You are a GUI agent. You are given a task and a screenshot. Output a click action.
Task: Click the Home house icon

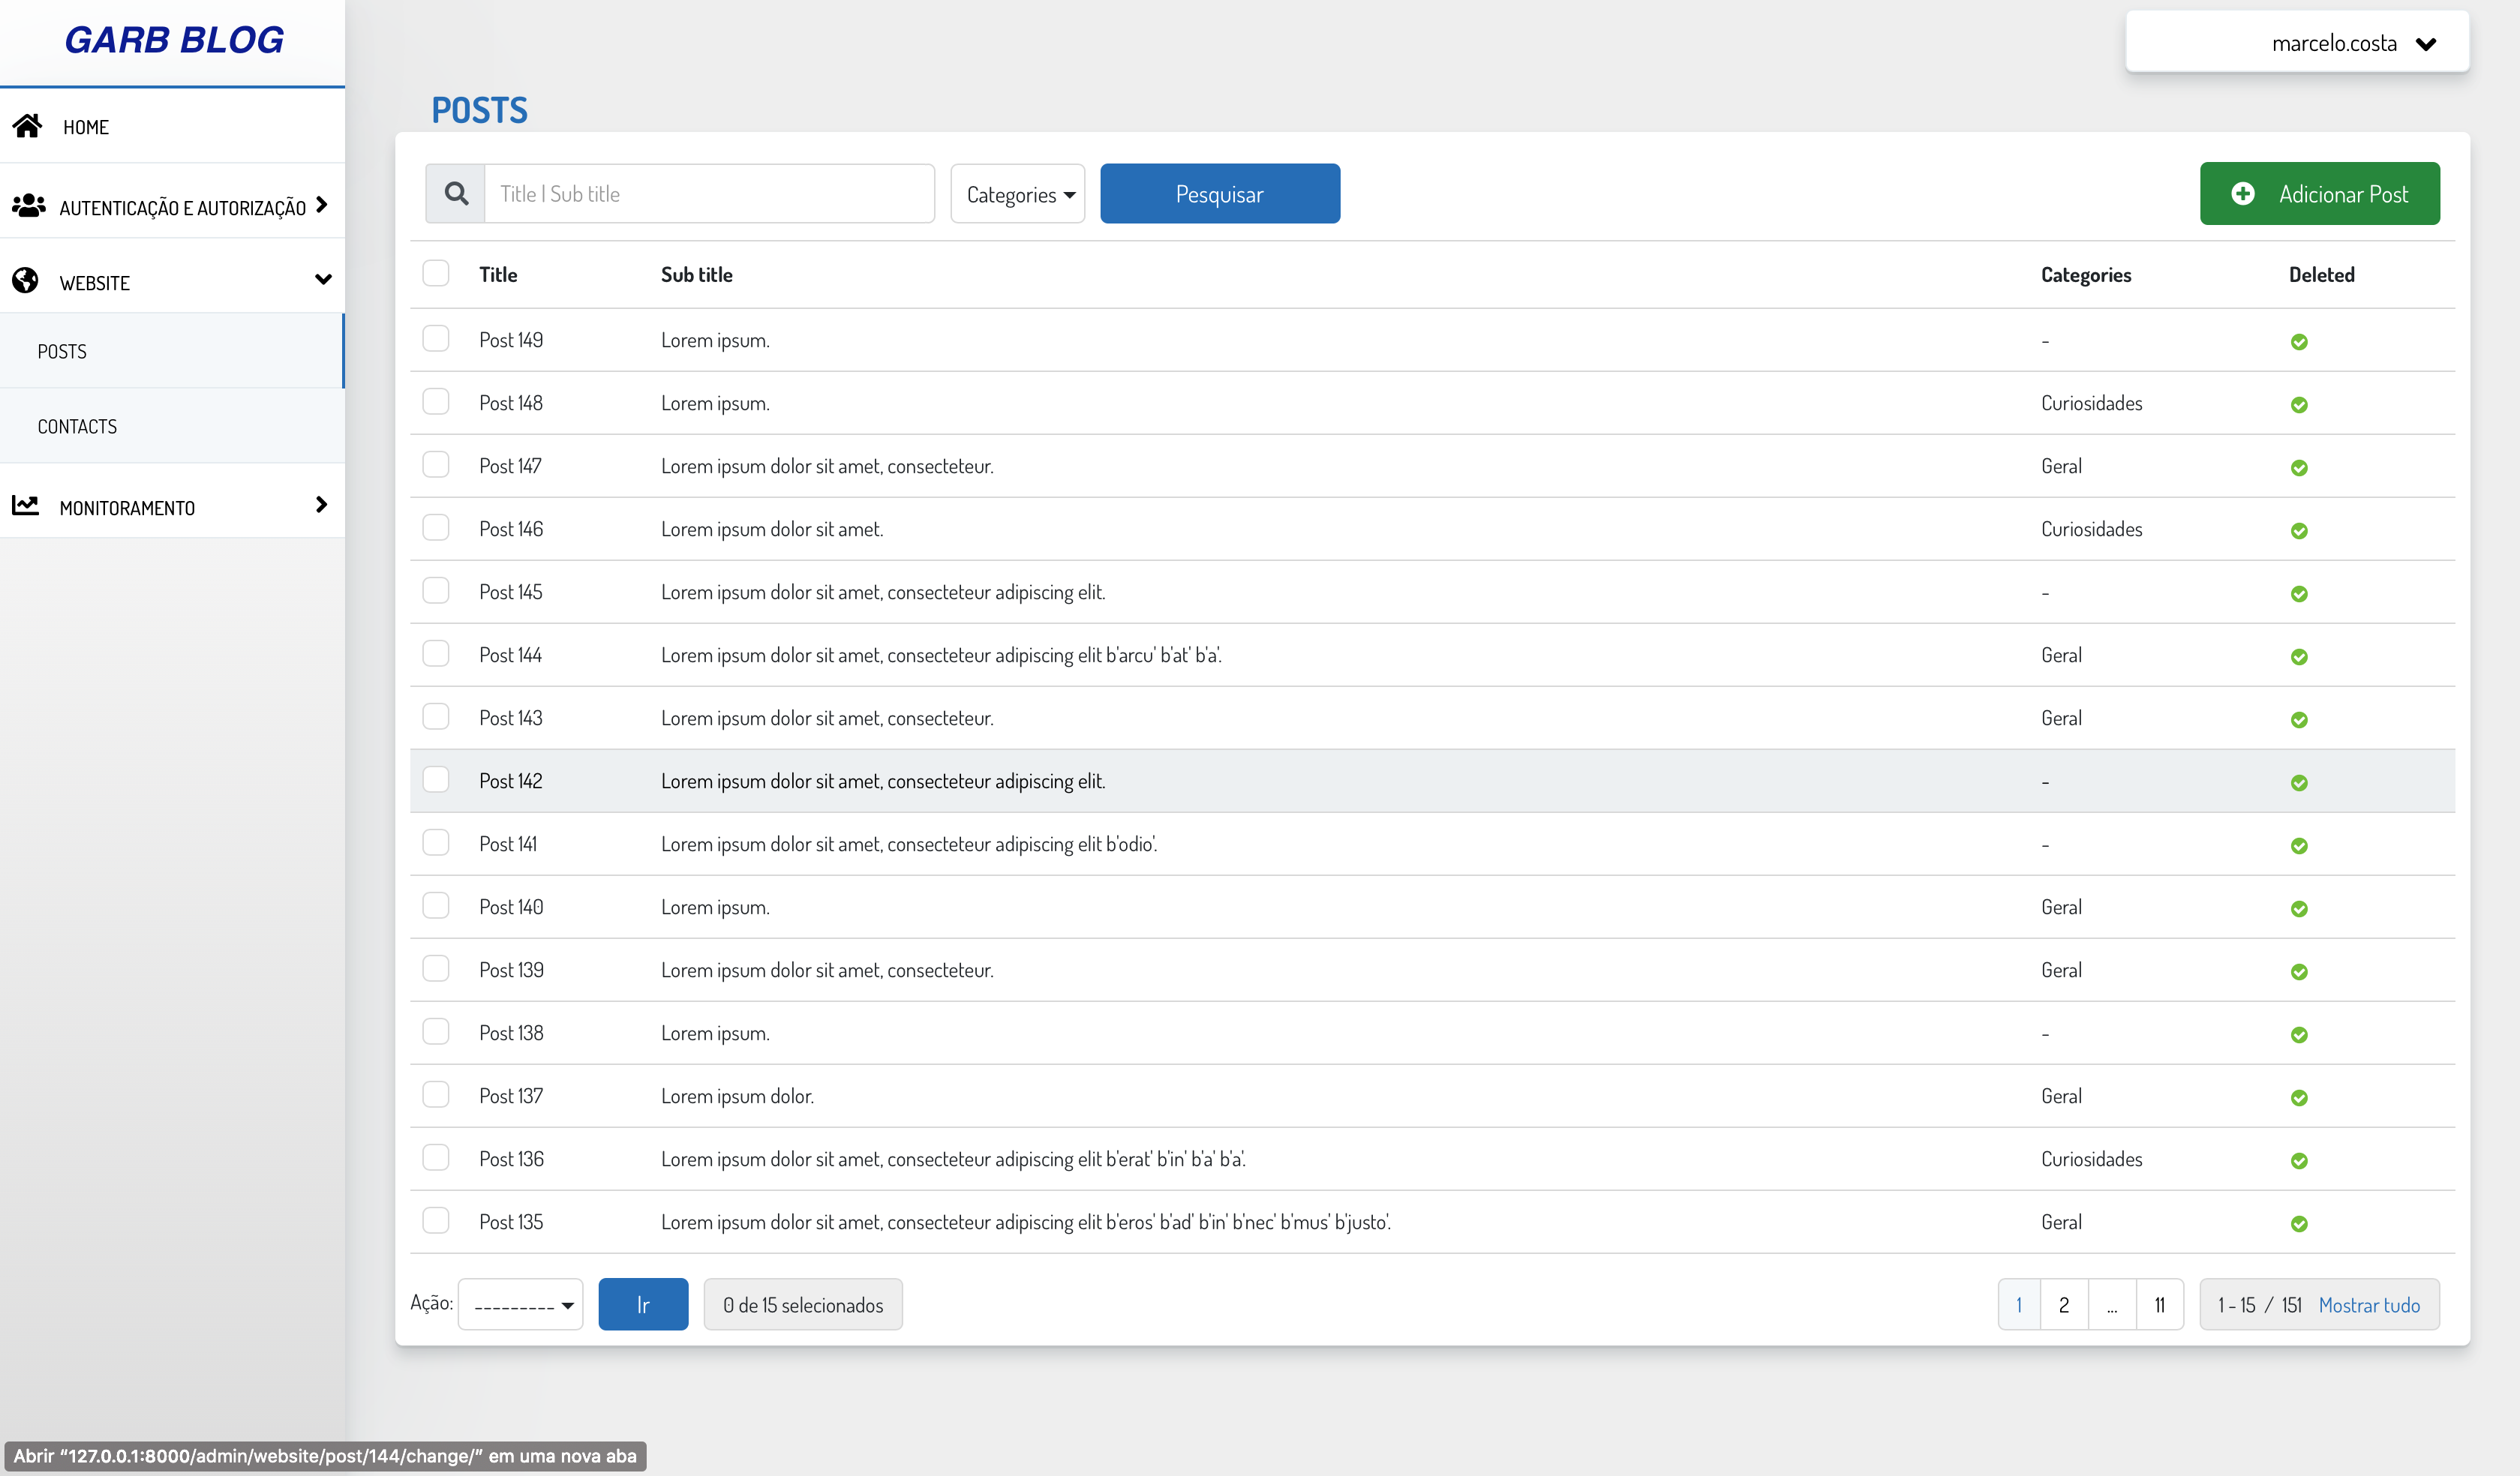click(27, 125)
